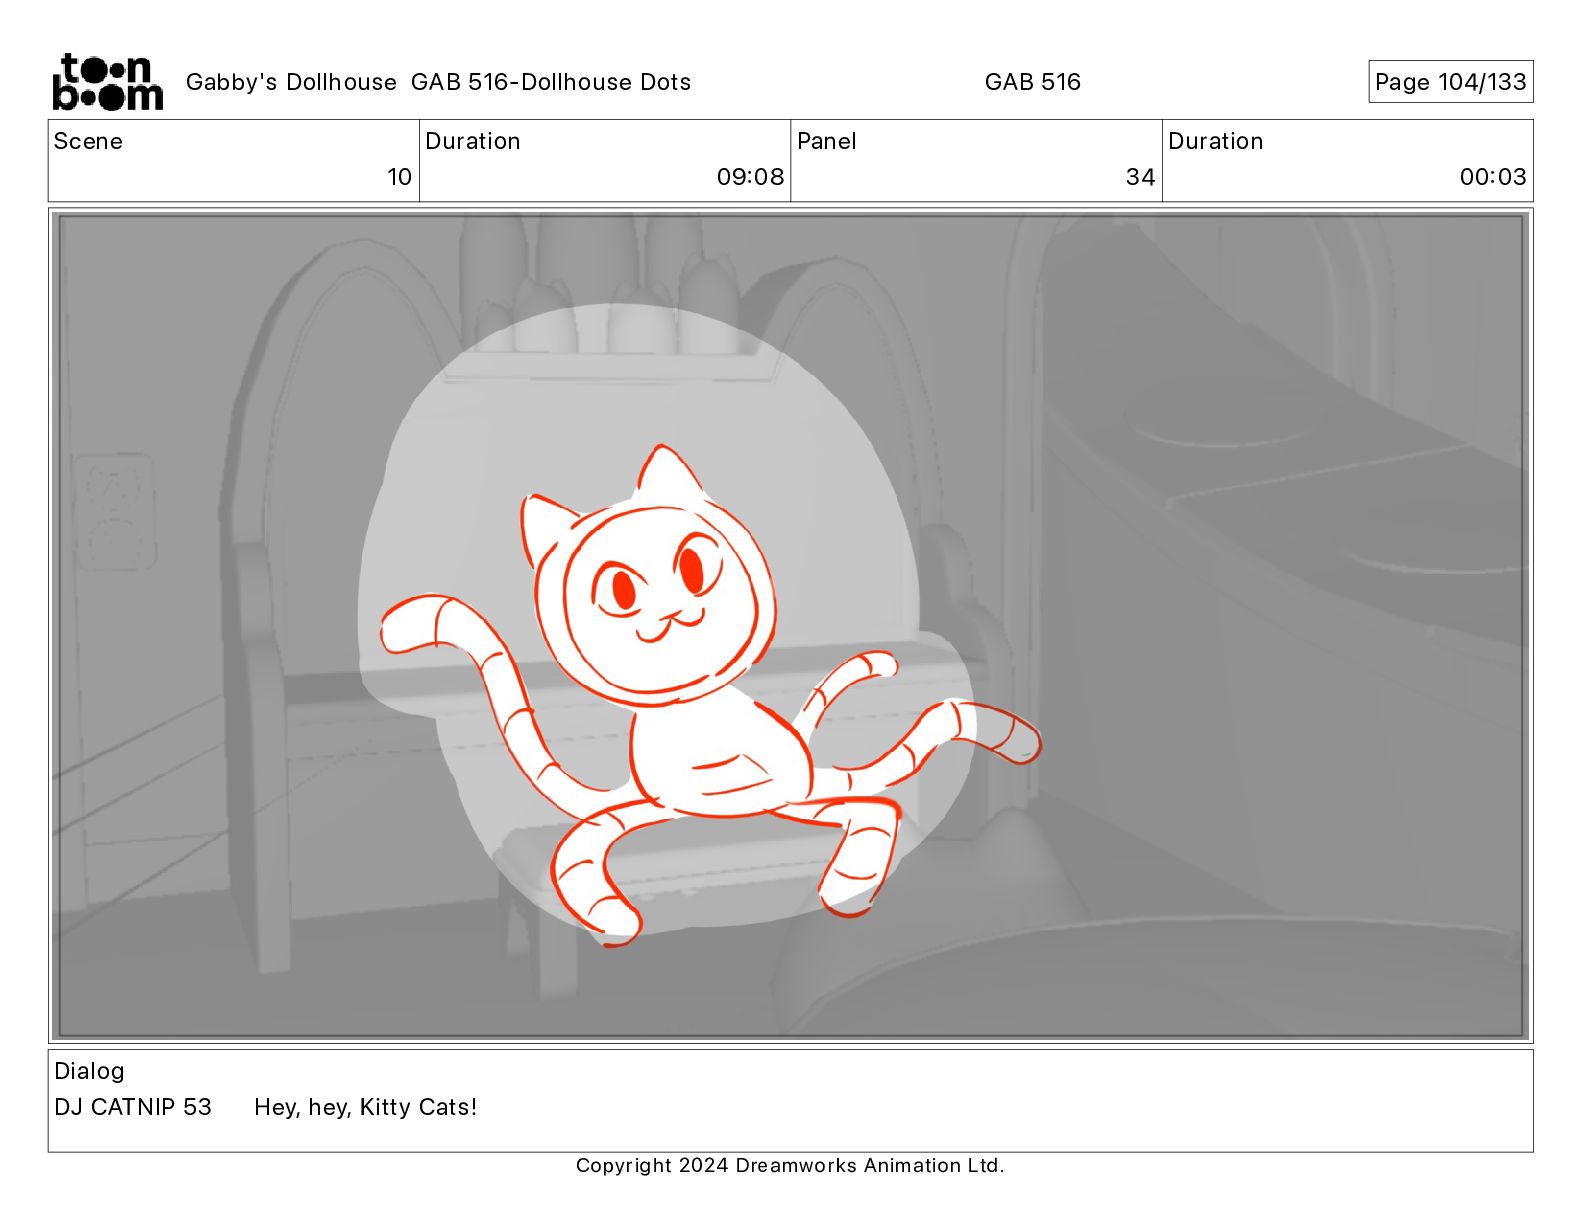
Task: Click the Toon Boom logo
Action: (107, 81)
